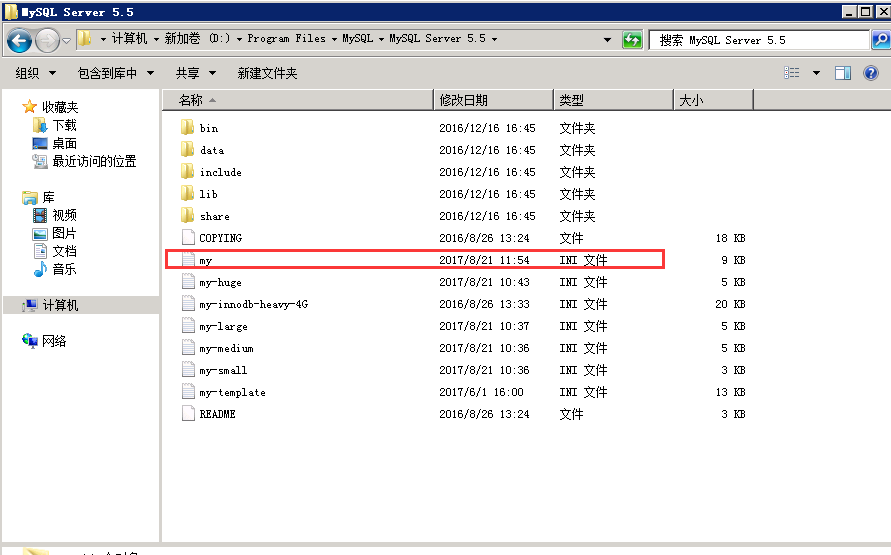Select the my-innodb-heavy-4G file icon
The height and width of the screenshot is (555, 891).
(187, 304)
